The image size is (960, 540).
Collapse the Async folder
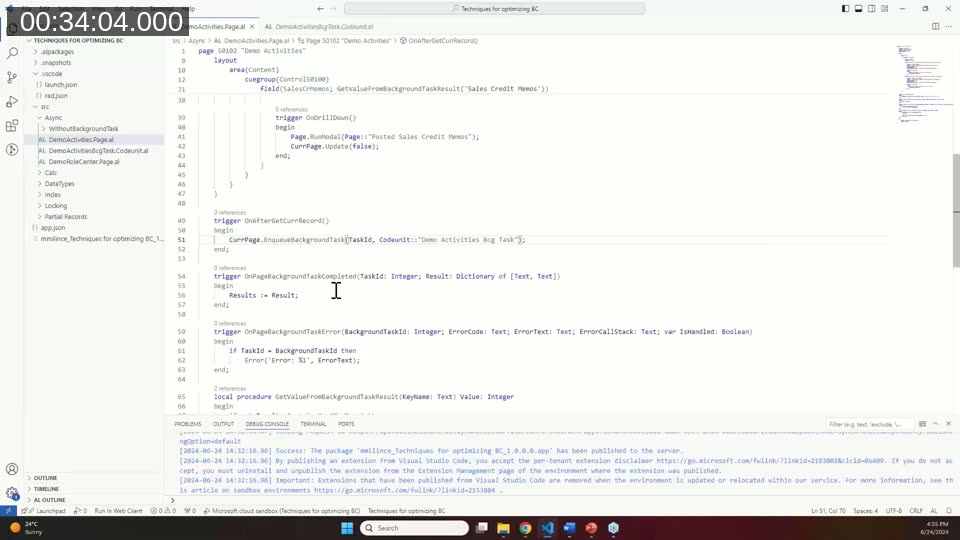53,118
